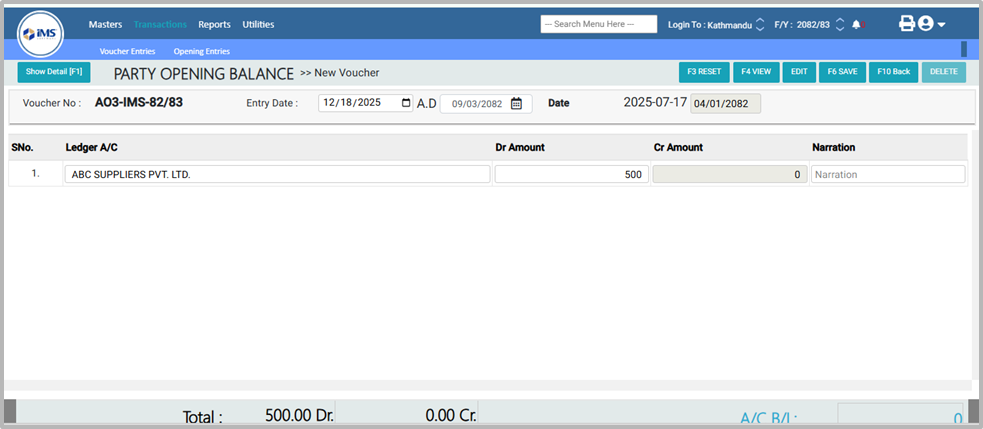Click the Search Menu Here field

[598, 24]
